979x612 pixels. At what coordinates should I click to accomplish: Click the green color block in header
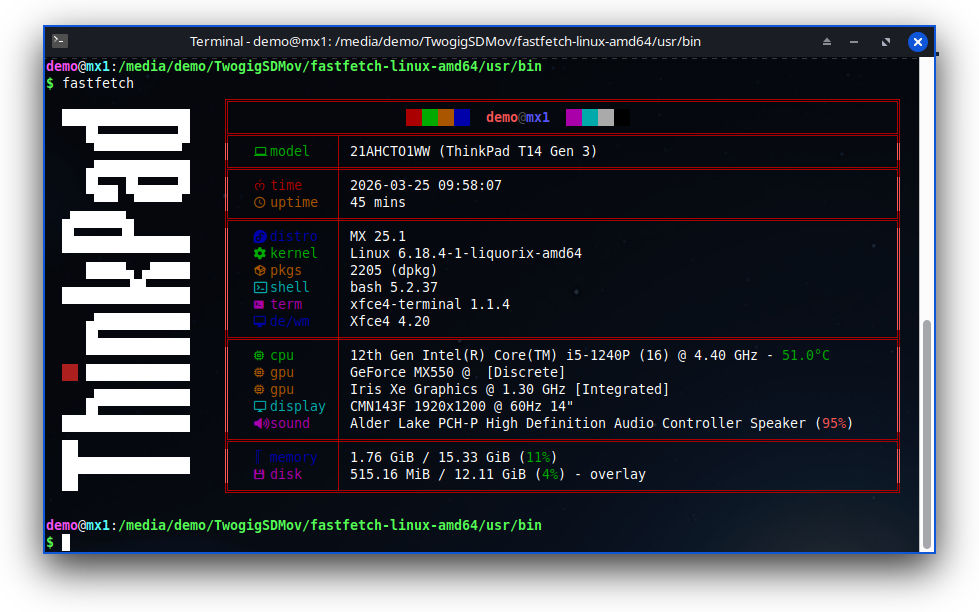coord(430,117)
